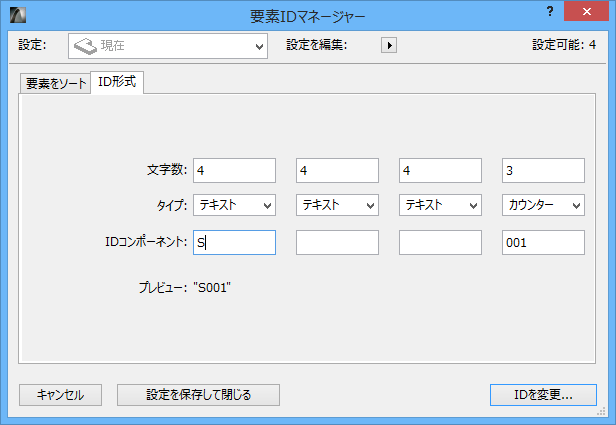
Task: Open the 設定 dropdown showing 現在
Action: 168,46
